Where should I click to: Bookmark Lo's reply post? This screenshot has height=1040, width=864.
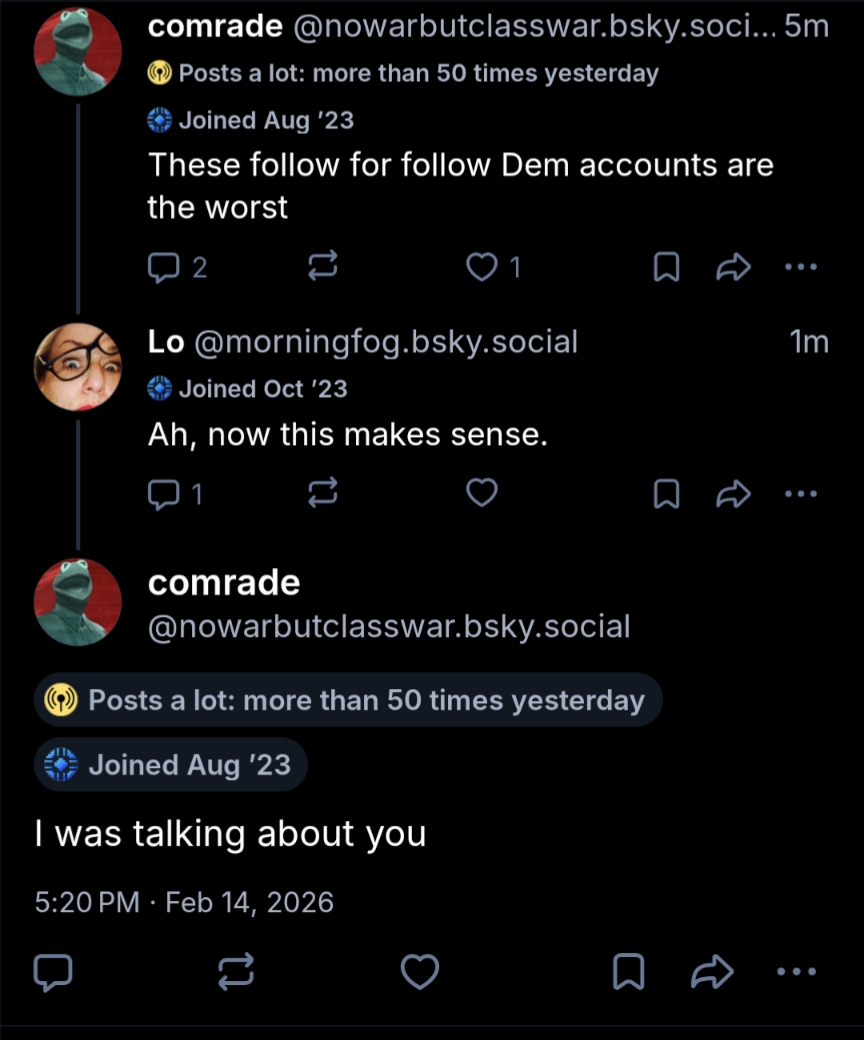pos(666,493)
